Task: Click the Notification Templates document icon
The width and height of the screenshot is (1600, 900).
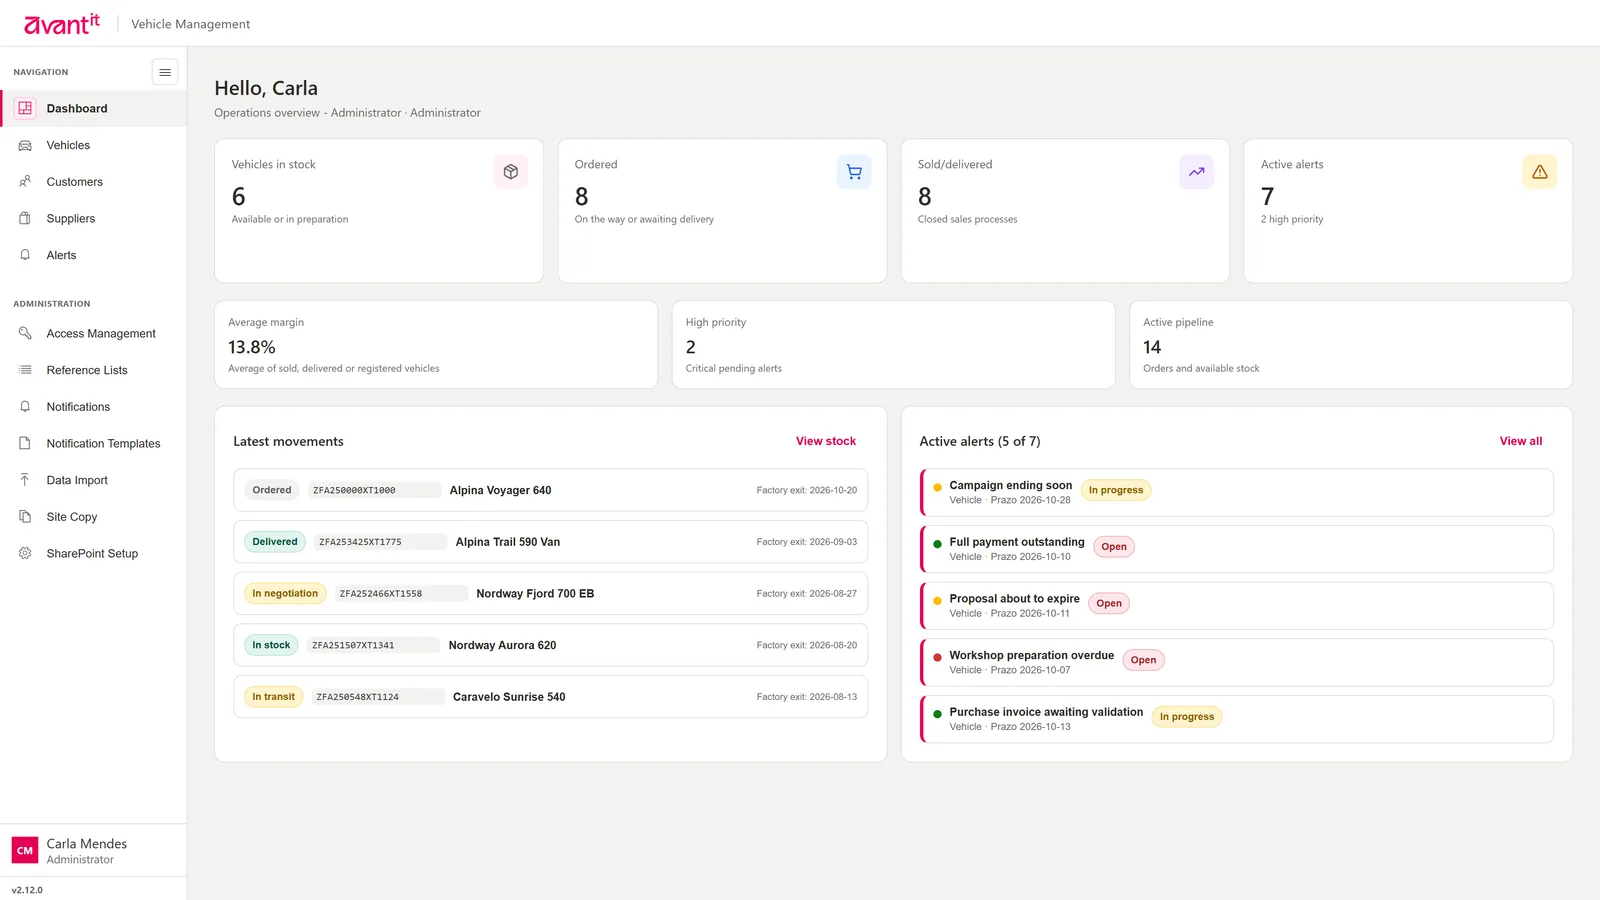Action: click(x=25, y=443)
